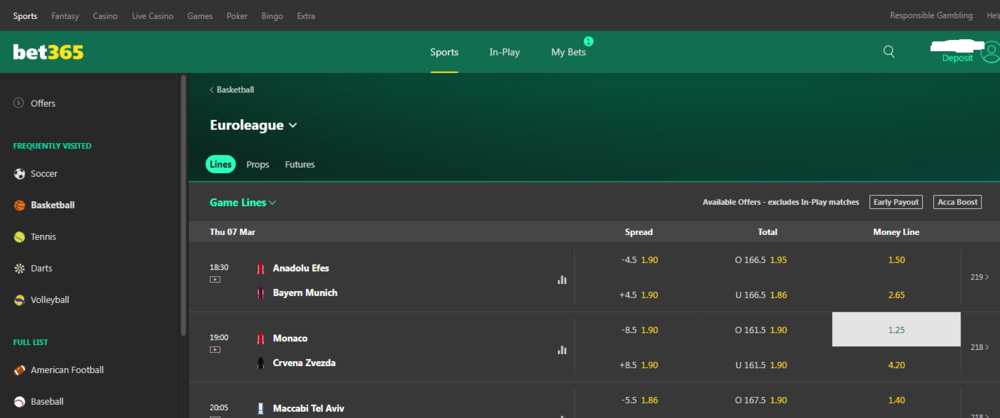The height and width of the screenshot is (418, 1000).
Task: Open stats chart icon for Monaco match
Action: (562, 350)
